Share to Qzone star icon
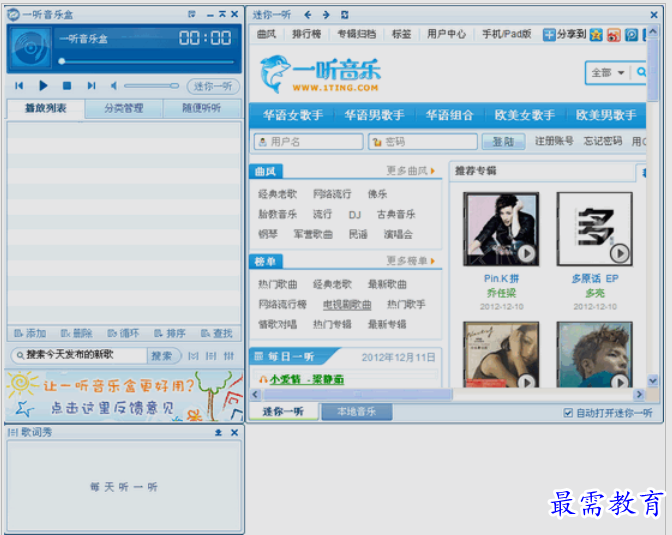The width and height of the screenshot is (672, 535). (596, 35)
